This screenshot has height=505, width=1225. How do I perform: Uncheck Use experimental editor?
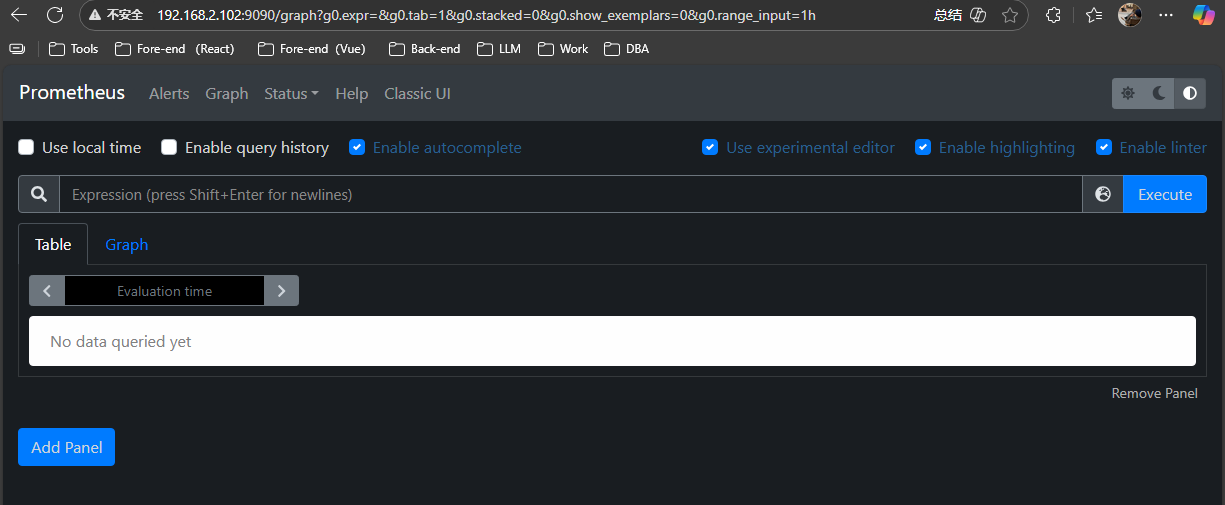pyautogui.click(x=710, y=147)
